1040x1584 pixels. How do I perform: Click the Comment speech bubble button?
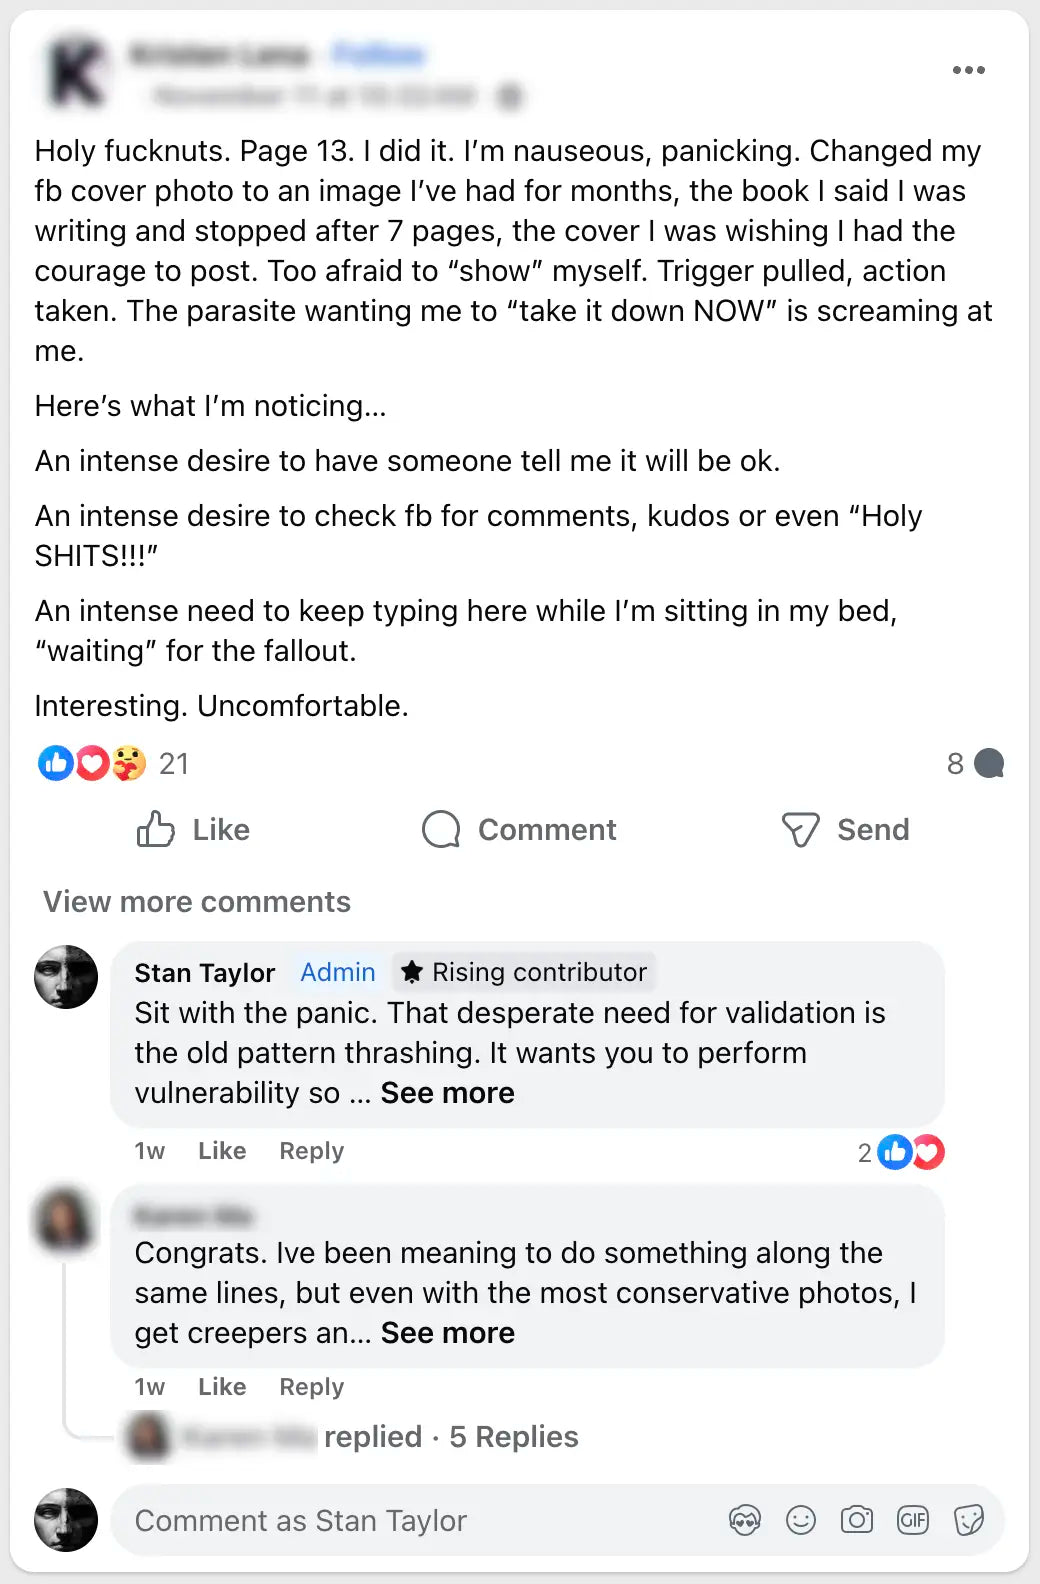pyautogui.click(x=519, y=830)
